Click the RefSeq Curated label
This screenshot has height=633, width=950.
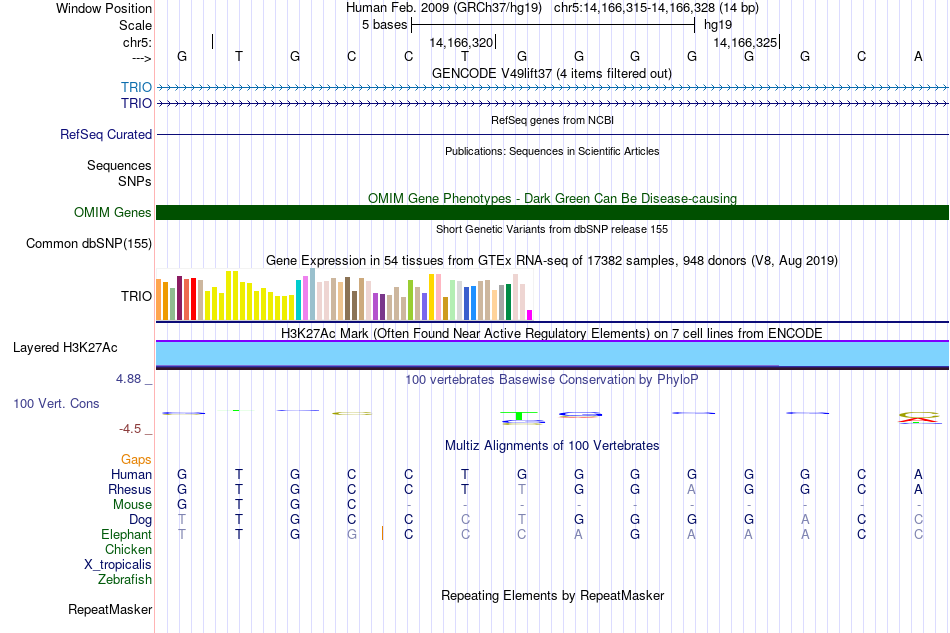click(x=105, y=134)
